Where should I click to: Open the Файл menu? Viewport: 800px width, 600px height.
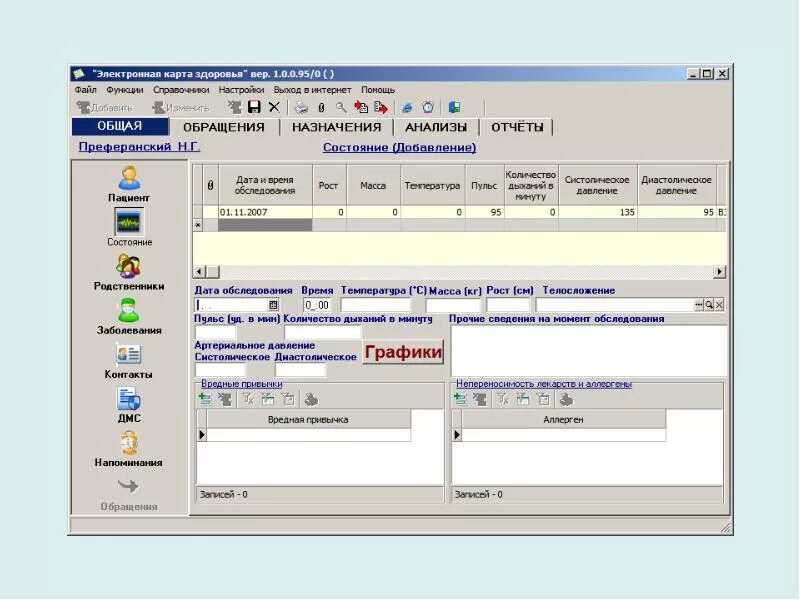[85, 90]
